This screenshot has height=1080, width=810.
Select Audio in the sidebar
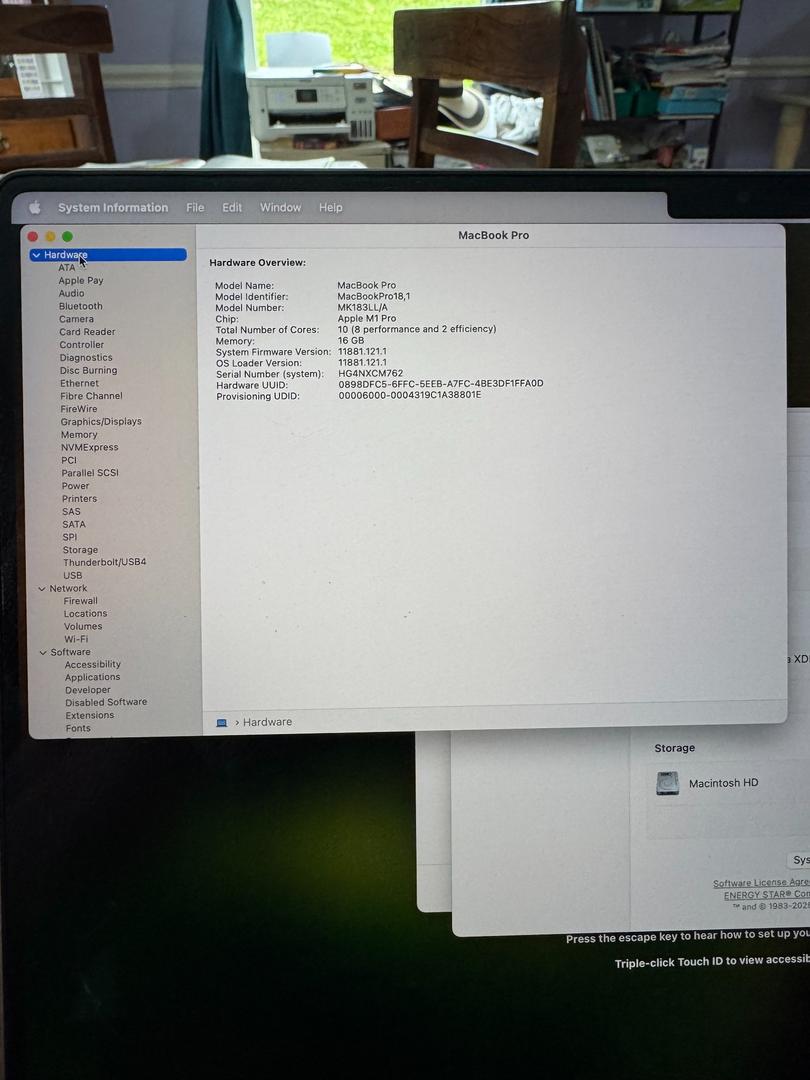[72, 293]
